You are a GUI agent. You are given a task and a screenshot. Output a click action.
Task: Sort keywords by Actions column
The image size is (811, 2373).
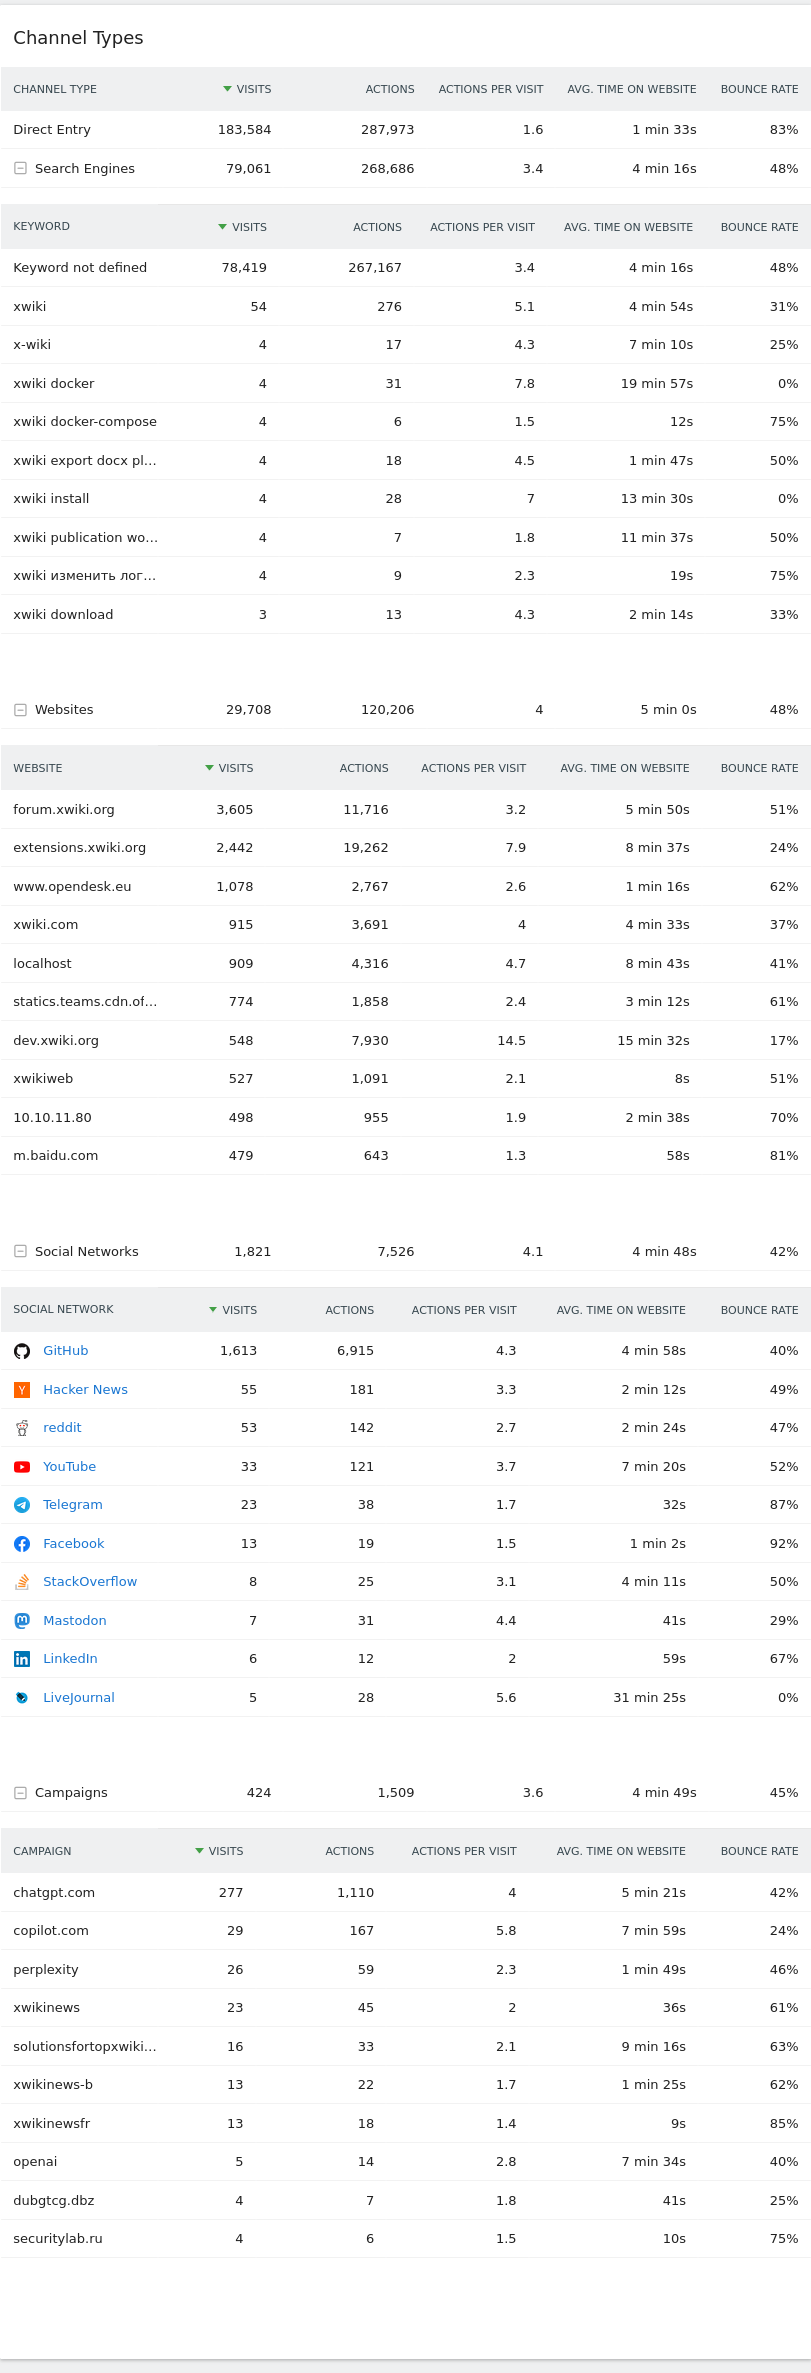[377, 227]
